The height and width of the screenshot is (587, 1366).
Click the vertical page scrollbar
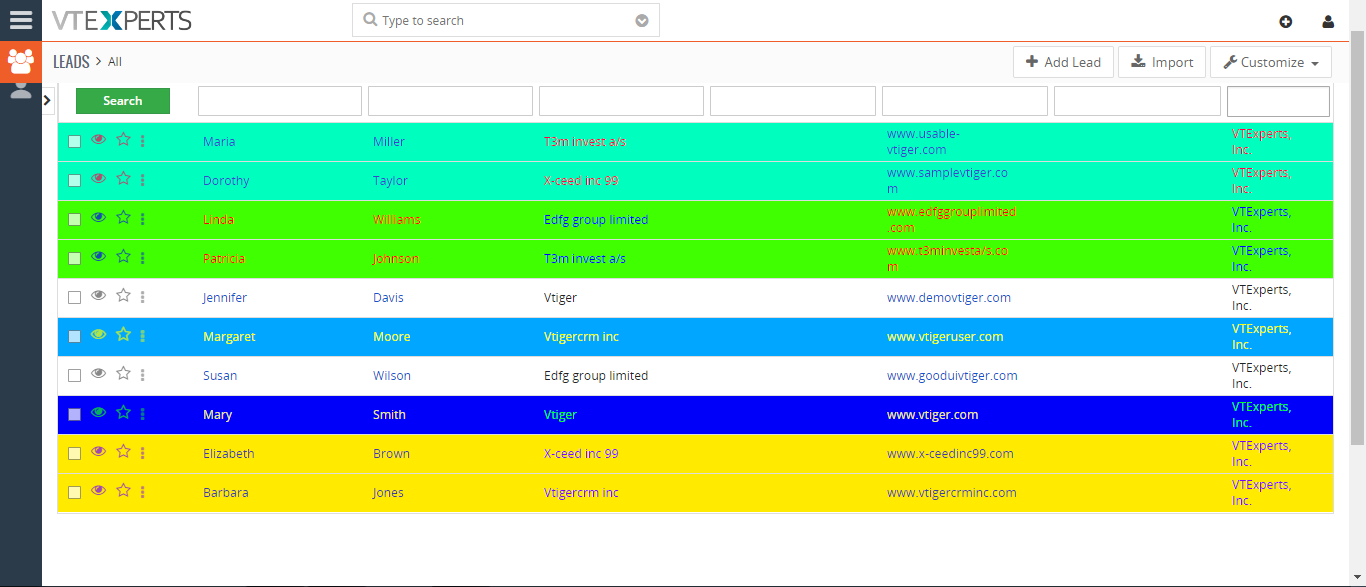point(1357,240)
